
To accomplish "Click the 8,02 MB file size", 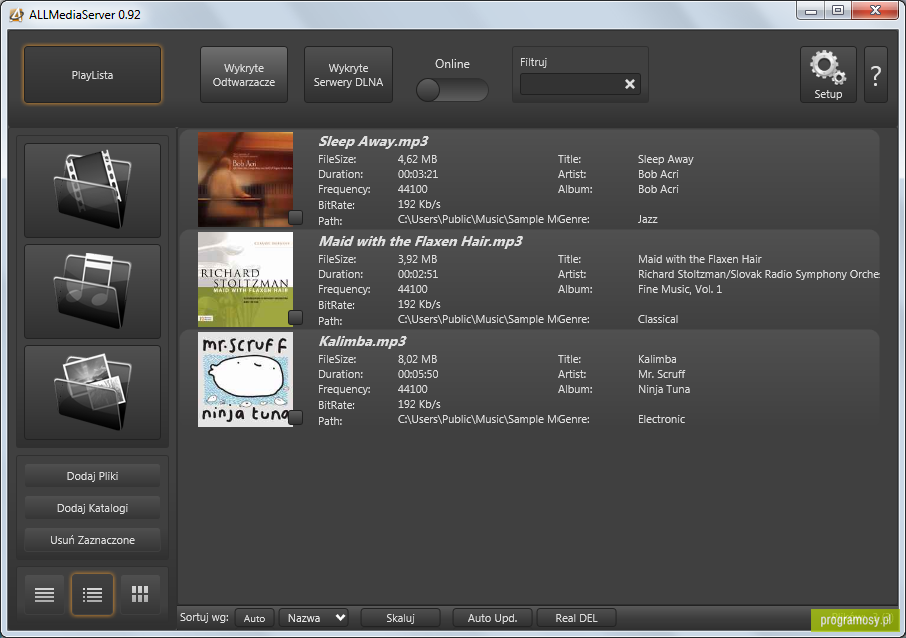I will tap(417, 359).
